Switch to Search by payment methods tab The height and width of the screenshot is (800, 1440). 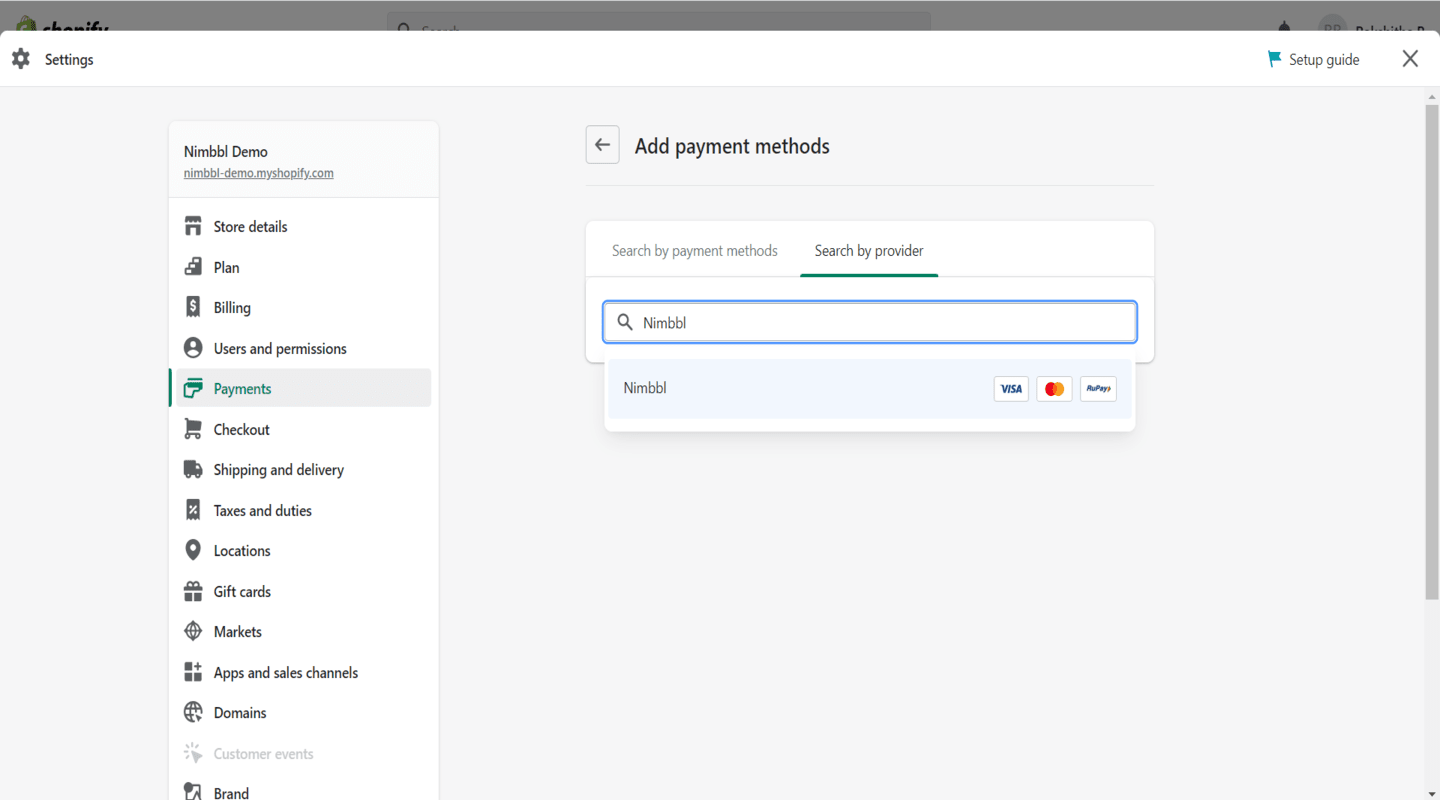694,250
